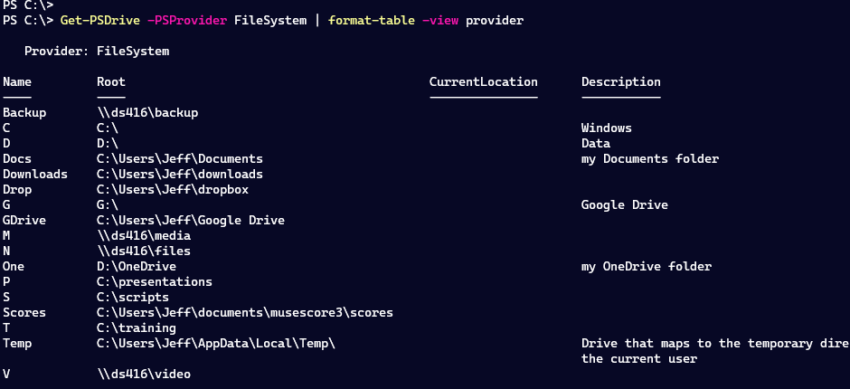Click C:\Users\Jeff\Documents path
Viewport: 850px width, 389px height.
click(x=180, y=159)
